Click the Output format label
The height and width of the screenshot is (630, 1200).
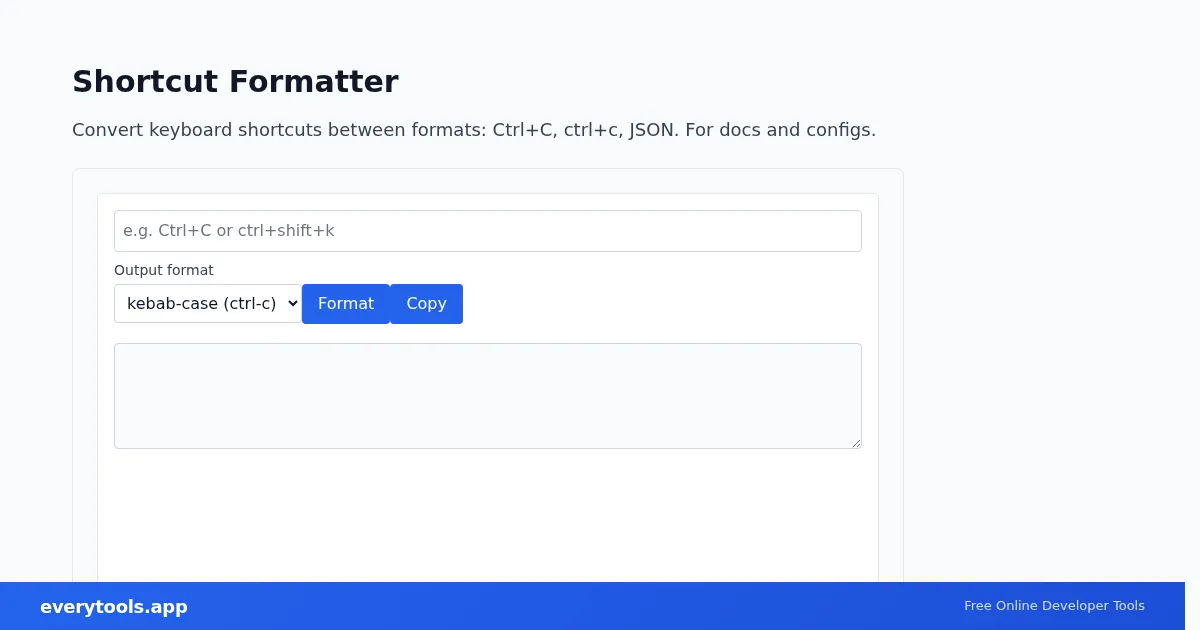(x=164, y=270)
